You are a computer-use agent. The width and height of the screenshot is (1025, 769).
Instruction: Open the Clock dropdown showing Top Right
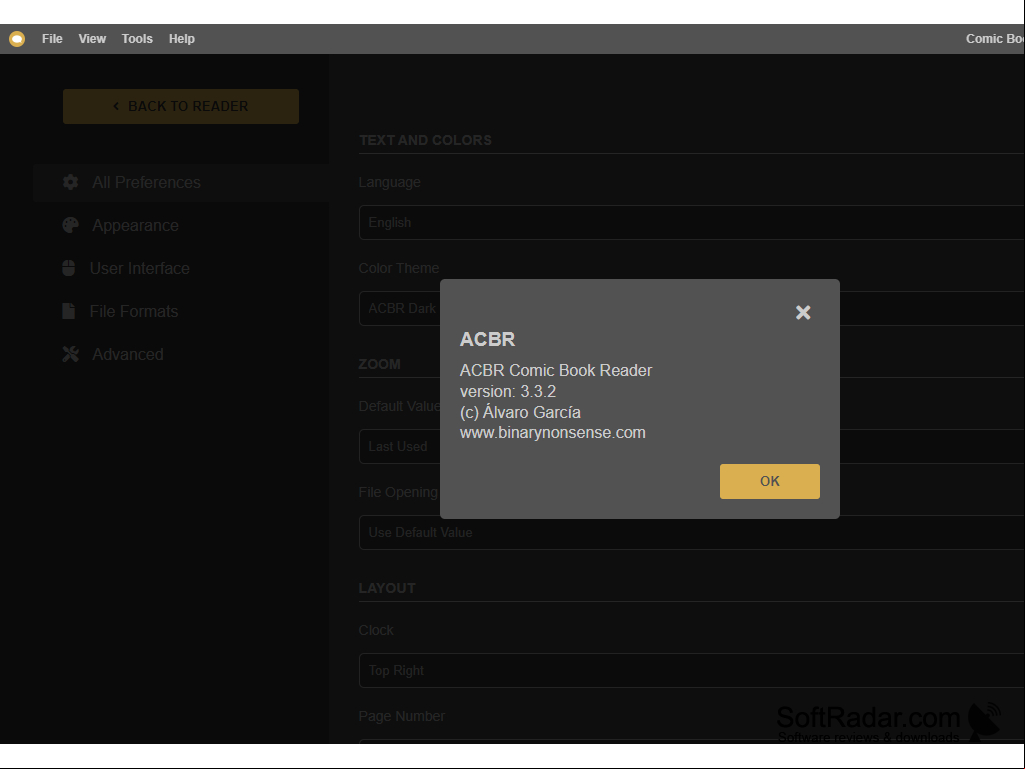pos(692,670)
